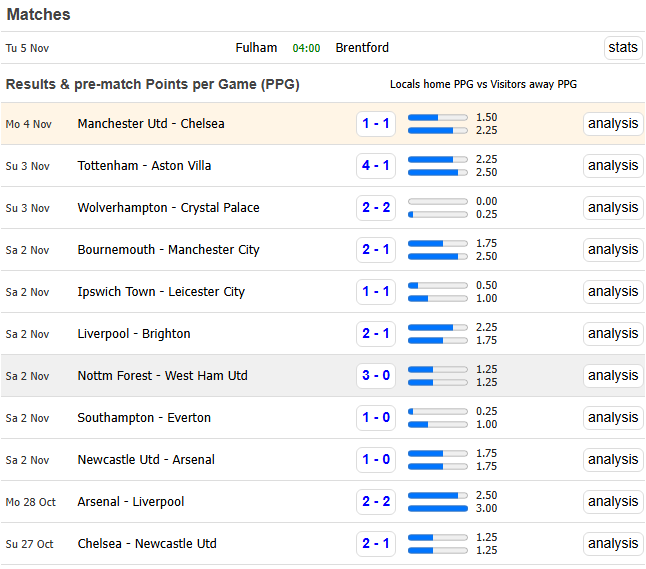
Task: Click the 2 - 1 score of Liverpool - Brighton
Action: coord(376,334)
